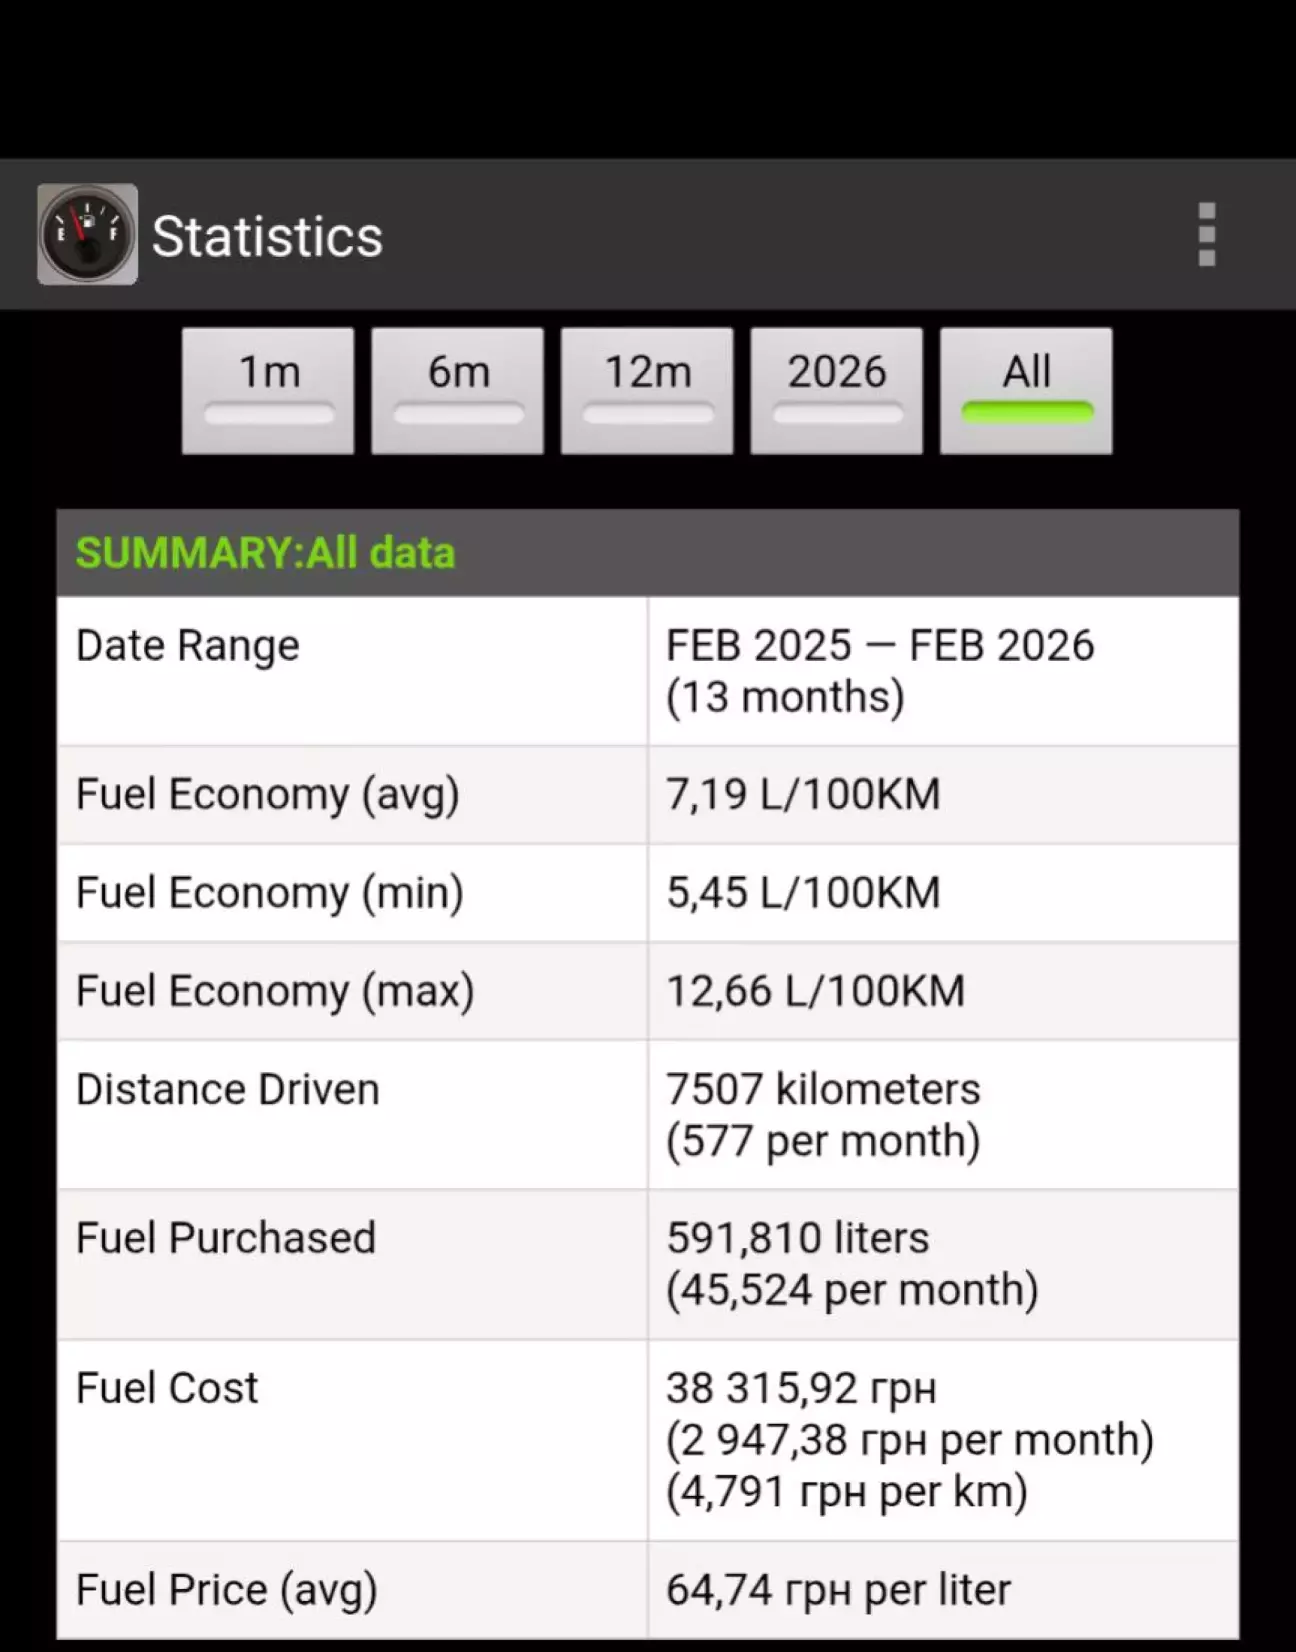
Task: Click the Date Range label
Action: [x=188, y=646]
